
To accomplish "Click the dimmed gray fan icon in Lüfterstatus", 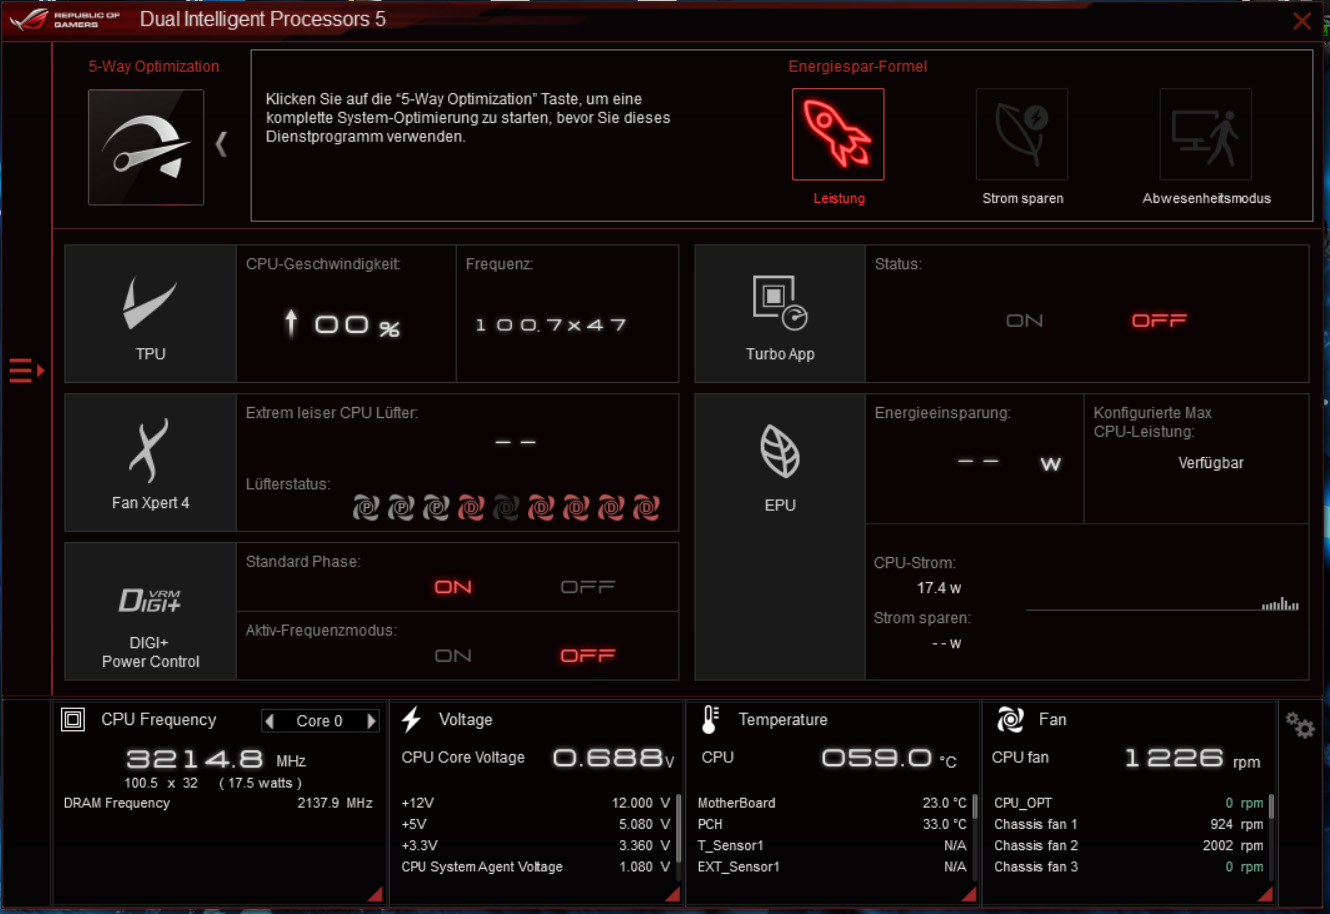I will coord(506,508).
